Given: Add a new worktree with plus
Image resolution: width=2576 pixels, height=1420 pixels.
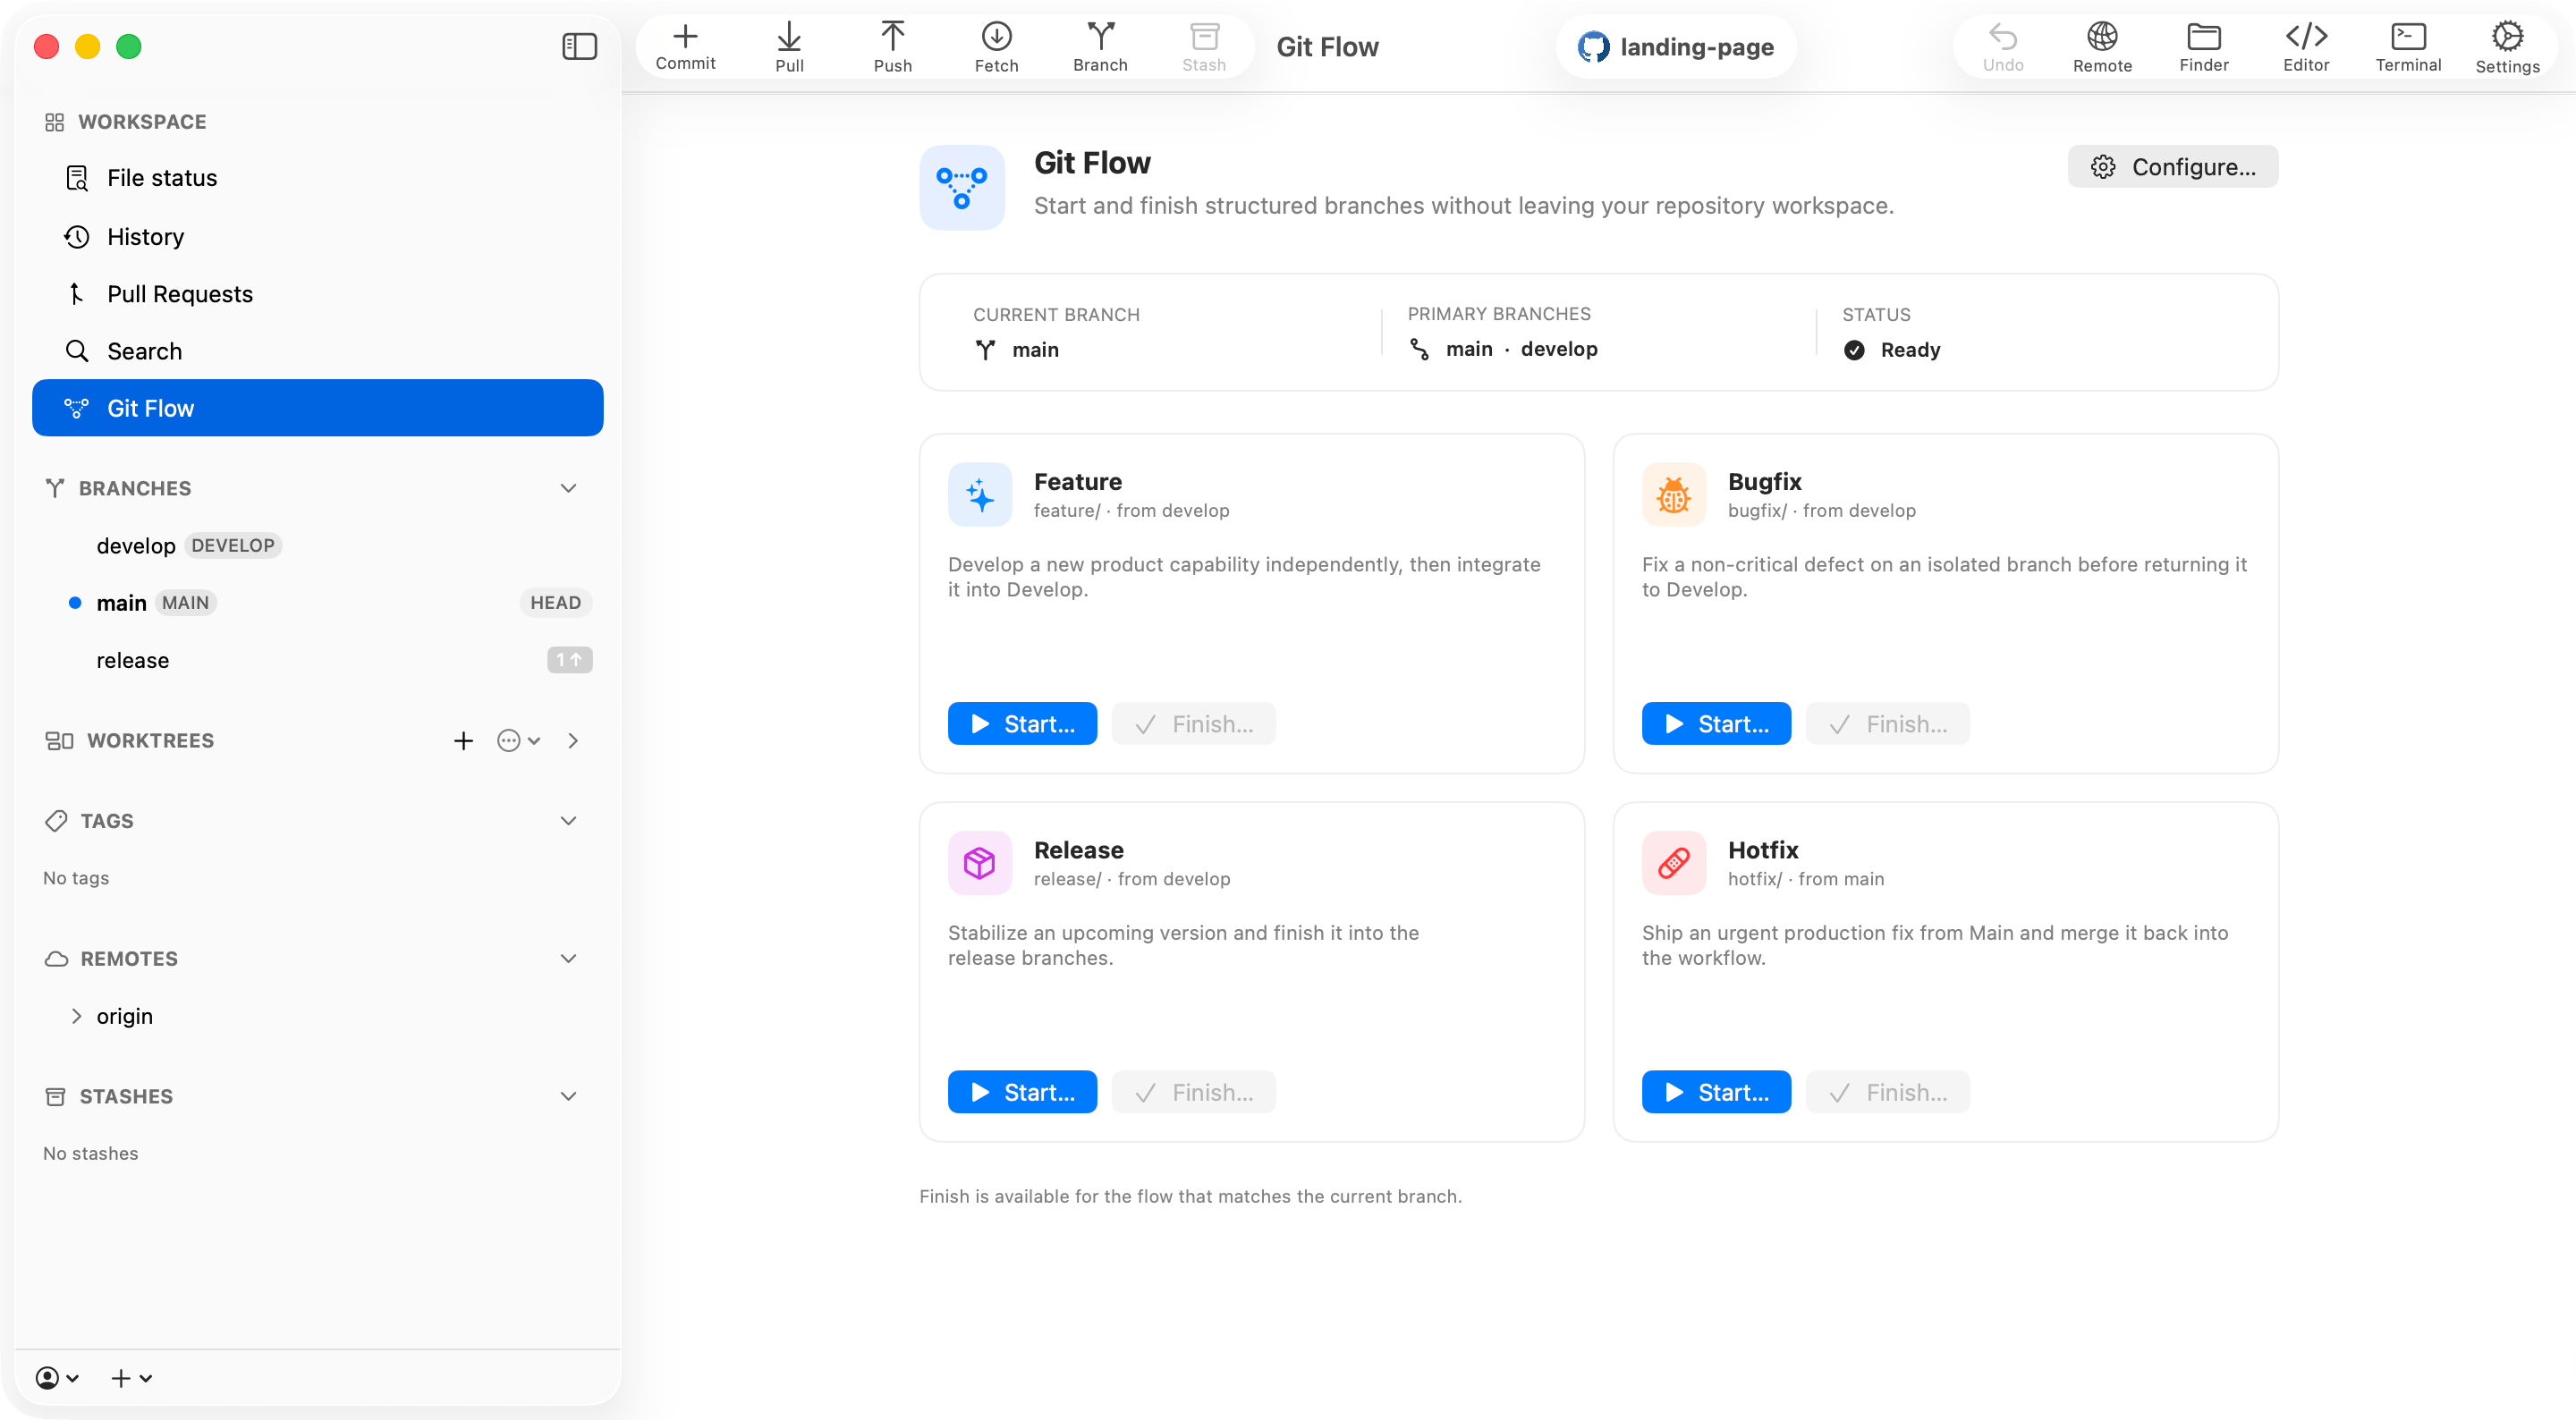Looking at the screenshot, I should pos(463,740).
